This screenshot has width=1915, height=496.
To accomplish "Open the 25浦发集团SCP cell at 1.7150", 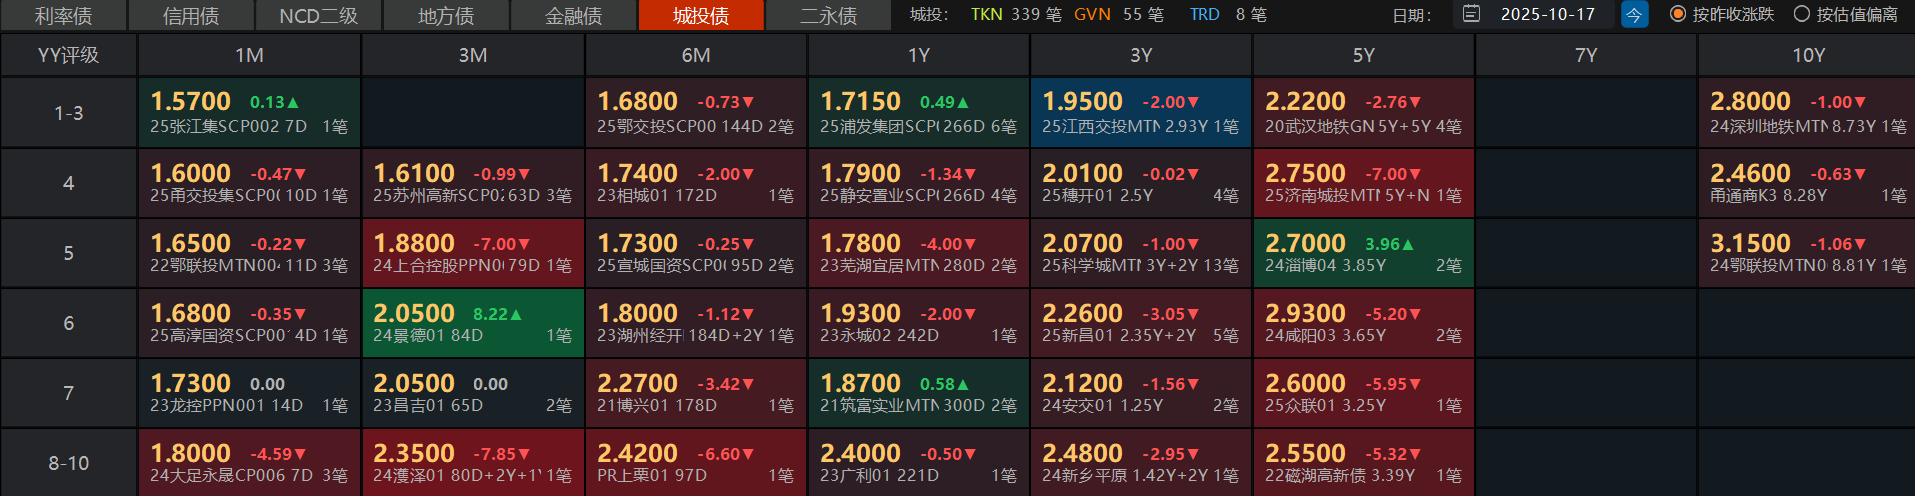I will pyautogui.click(x=919, y=113).
